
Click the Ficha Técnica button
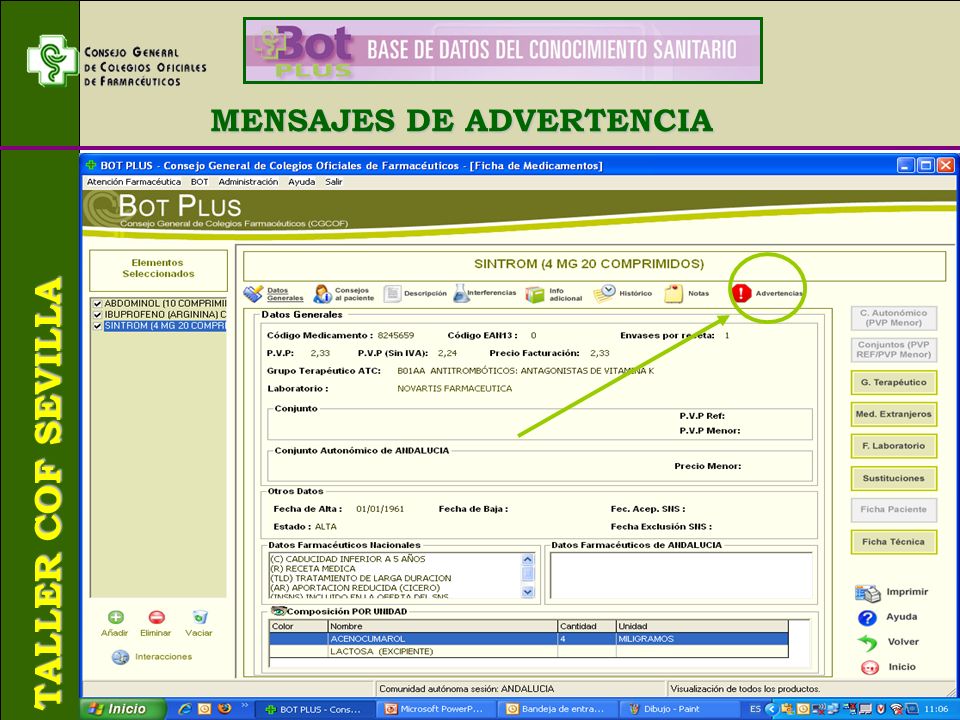click(893, 542)
